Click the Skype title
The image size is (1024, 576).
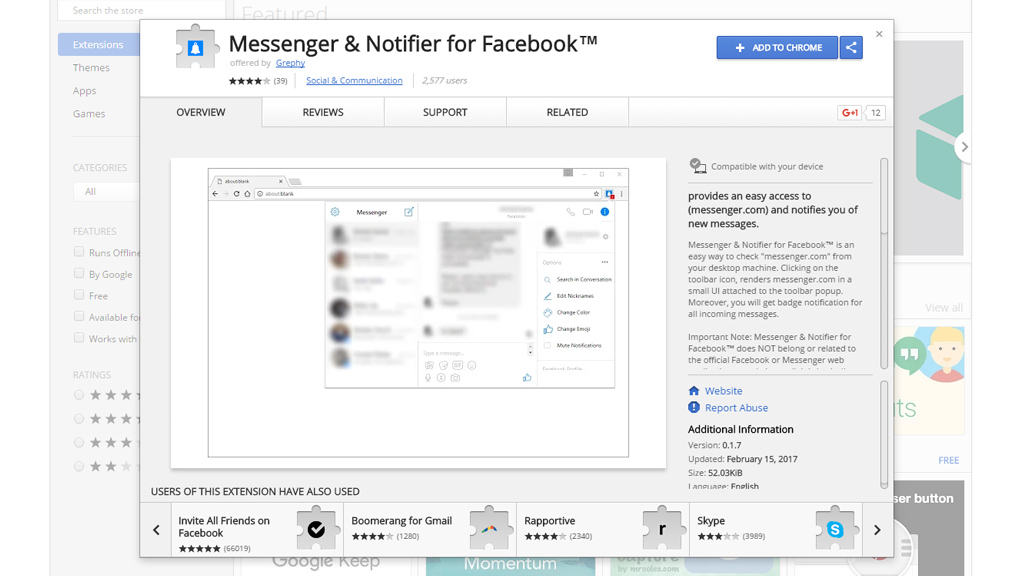pos(711,520)
